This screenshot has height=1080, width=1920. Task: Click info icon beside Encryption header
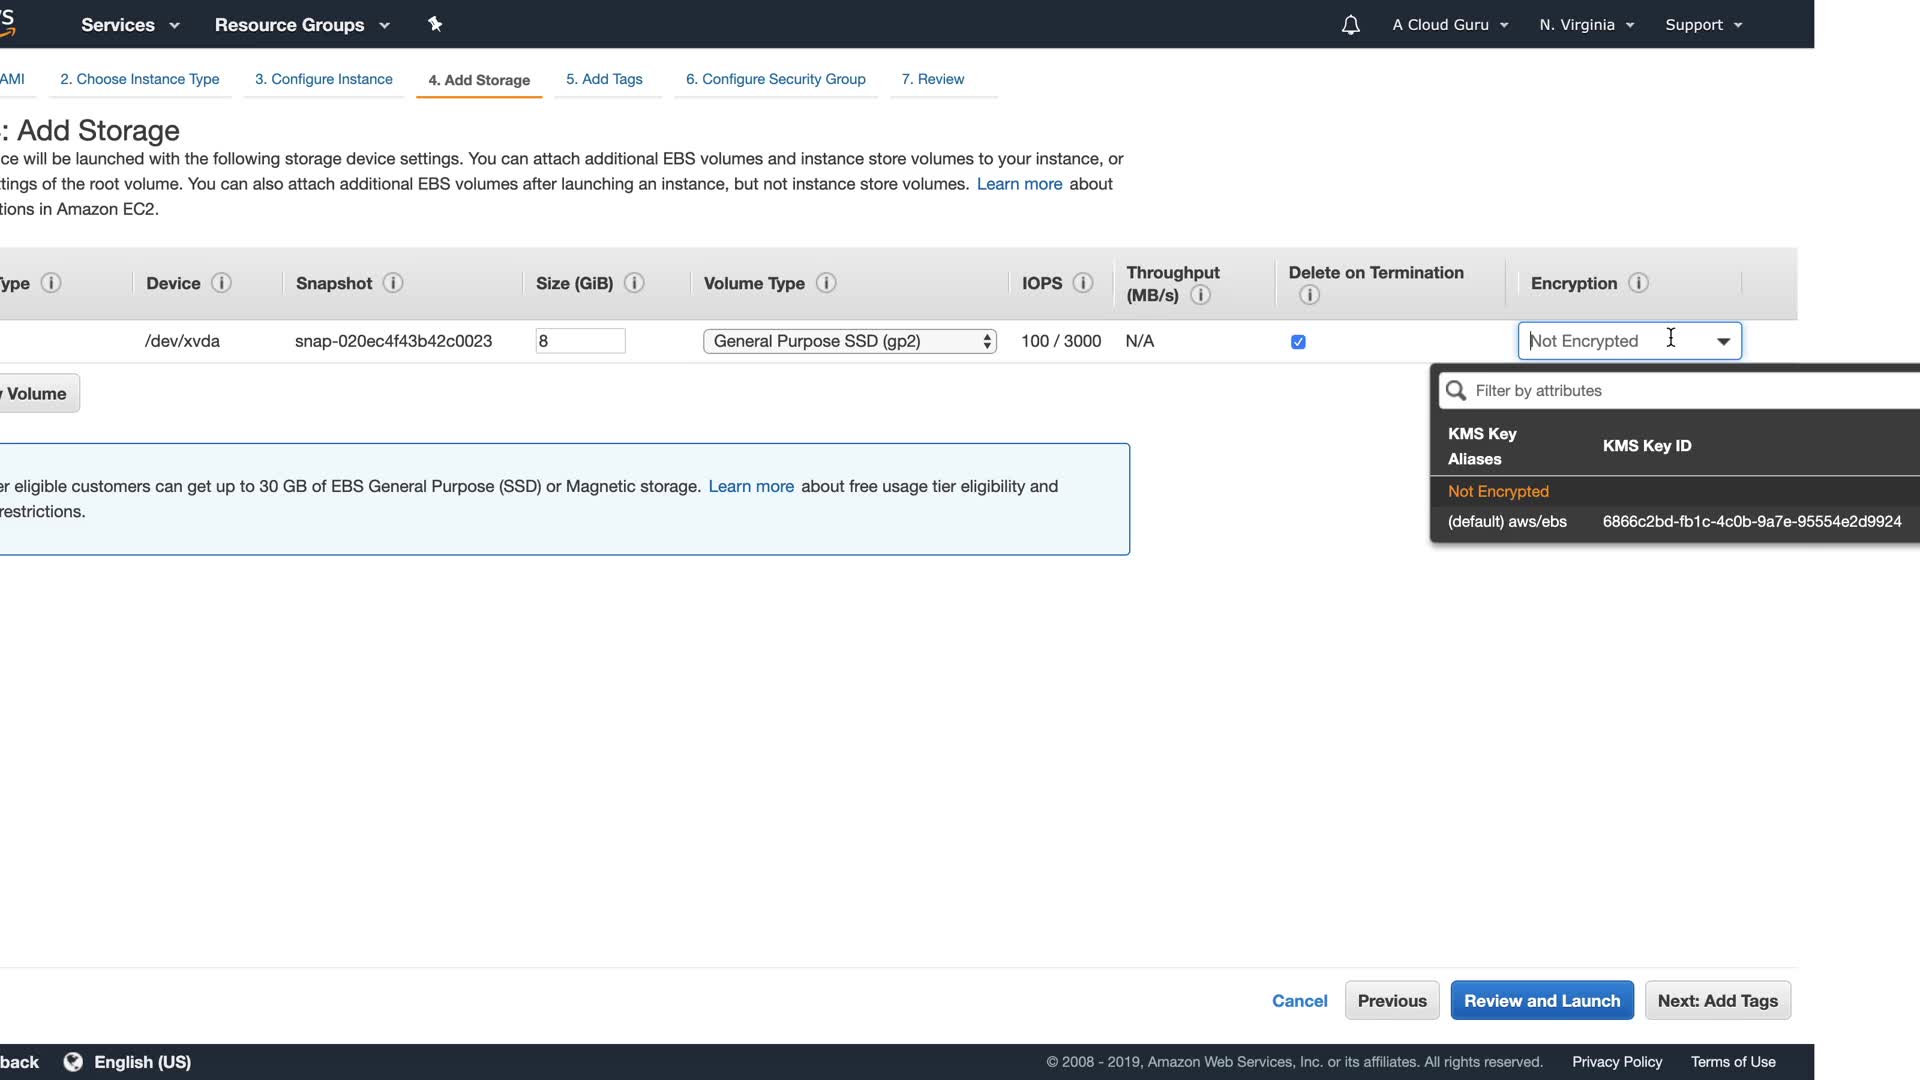pos(1638,283)
